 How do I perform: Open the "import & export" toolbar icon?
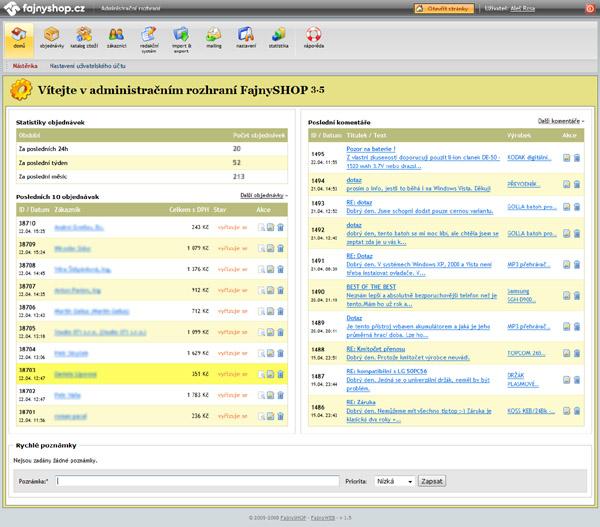click(x=181, y=39)
